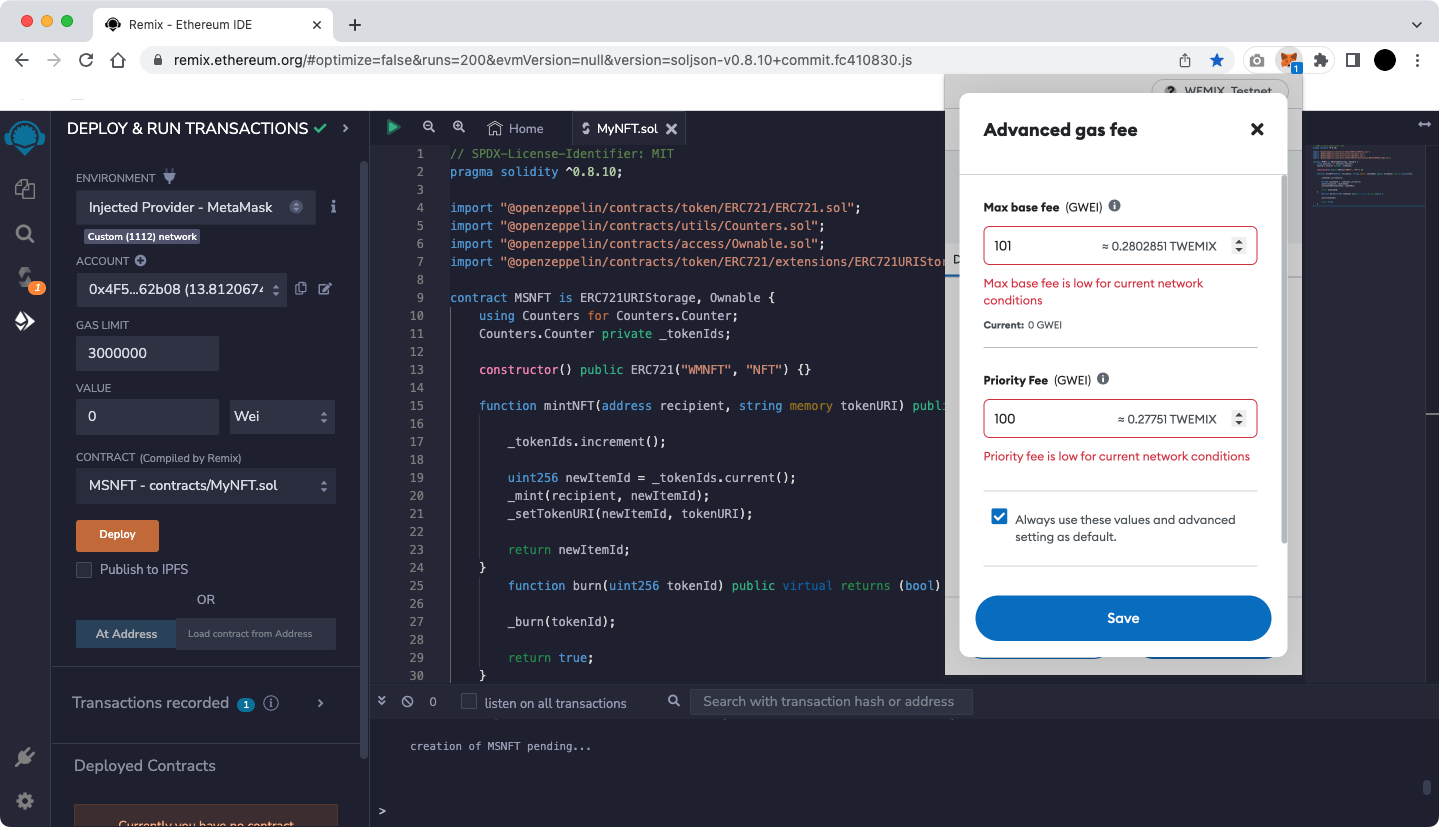Click the MetaMask fox extension icon

pyautogui.click(x=1290, y=61)
